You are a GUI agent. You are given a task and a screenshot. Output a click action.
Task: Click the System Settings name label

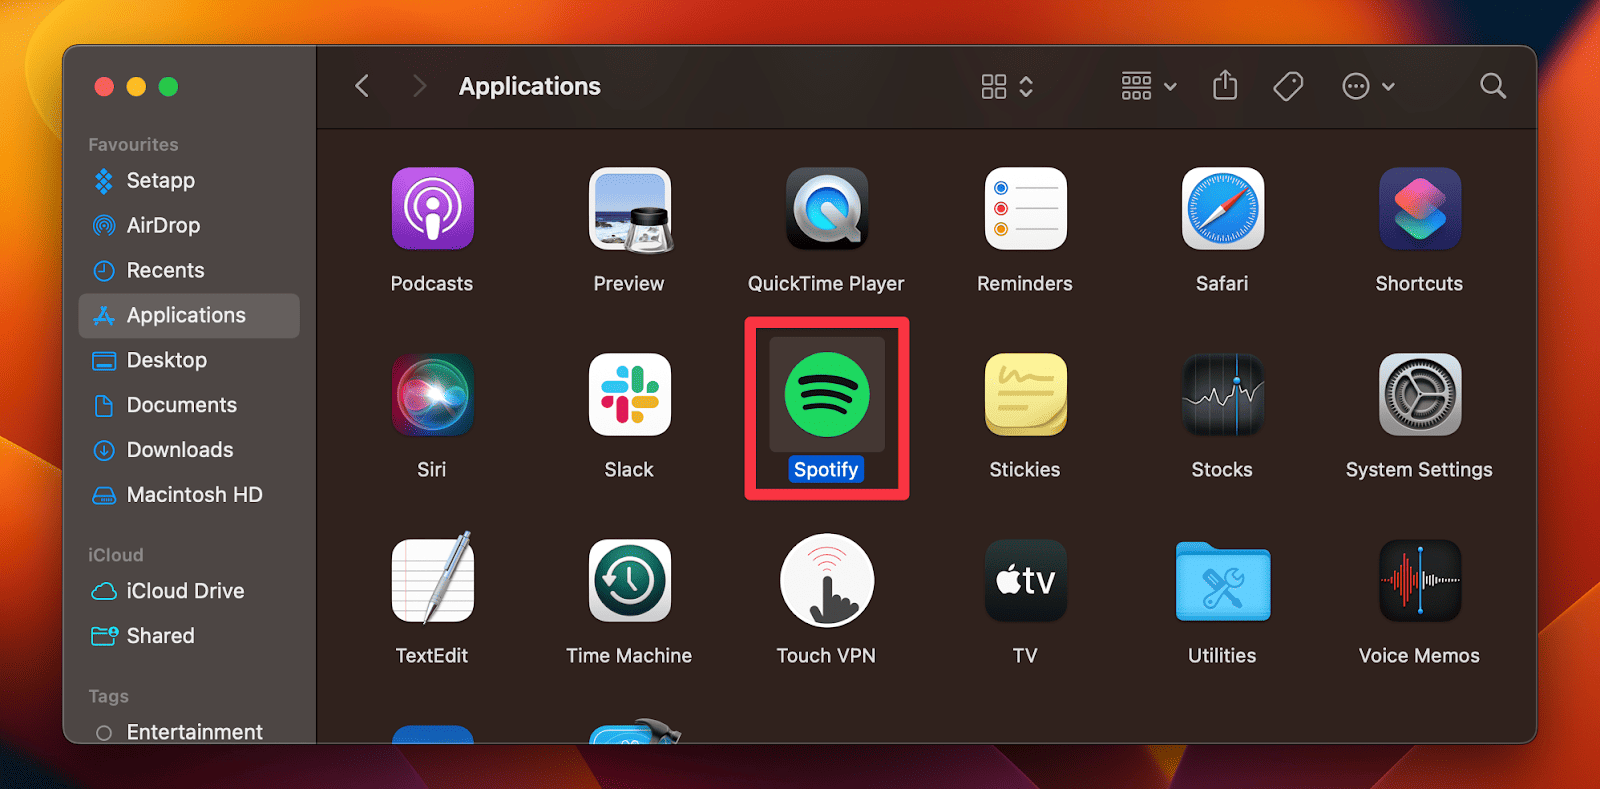(x=1419, y=470)
